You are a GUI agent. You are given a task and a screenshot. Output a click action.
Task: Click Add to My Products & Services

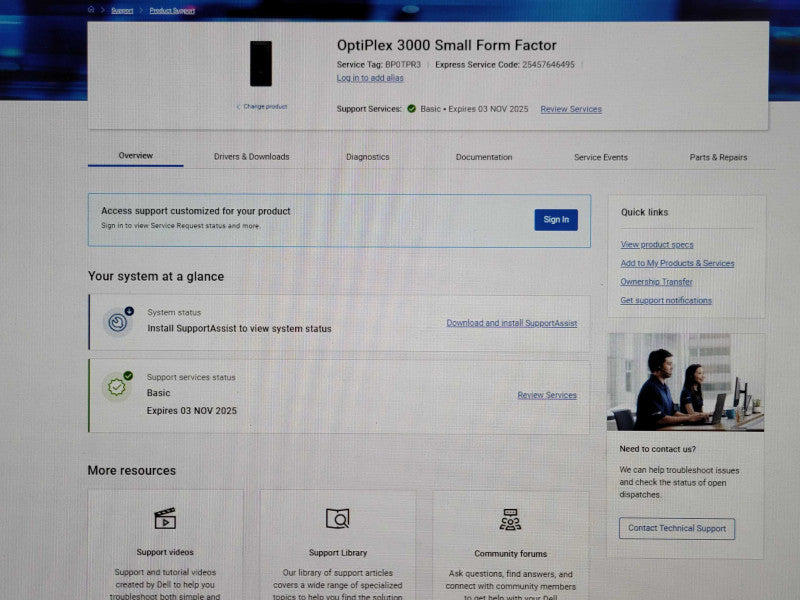click(x=677, y=263)
